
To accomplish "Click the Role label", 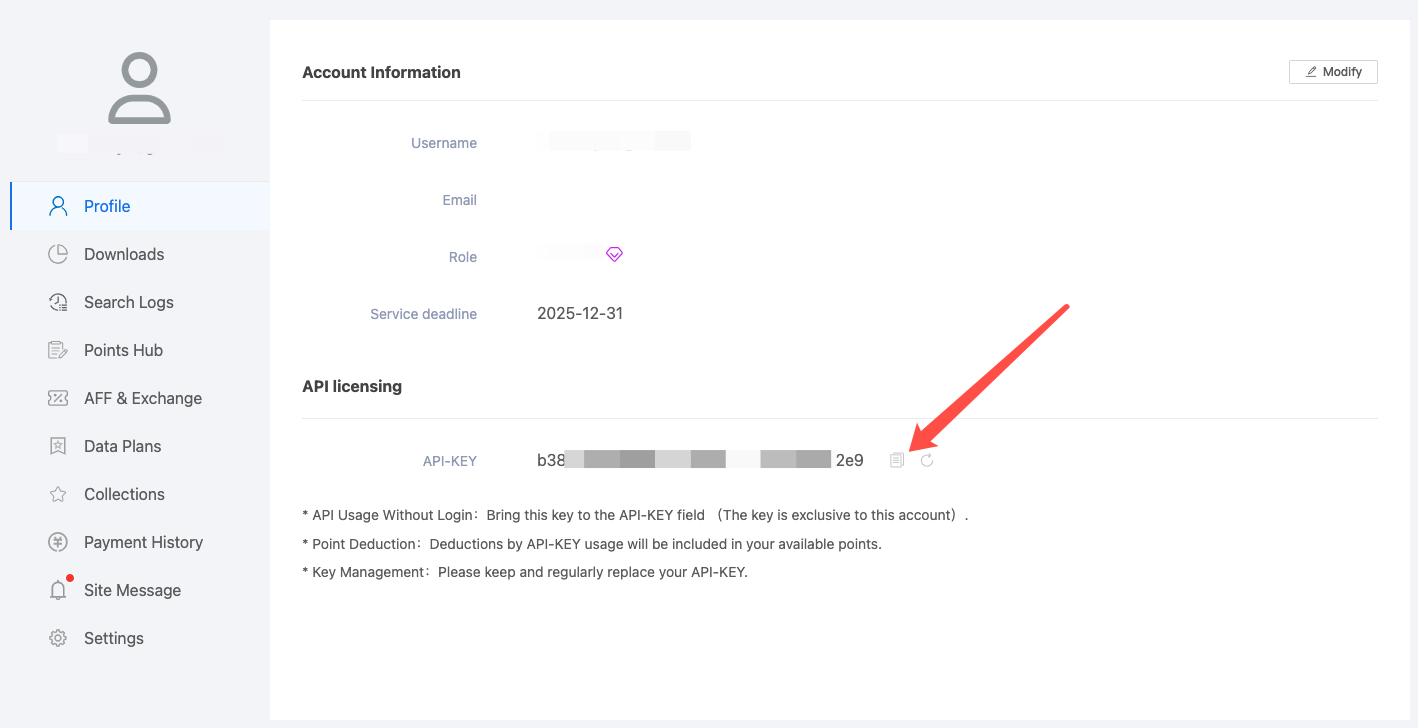I will pos(463,257).
